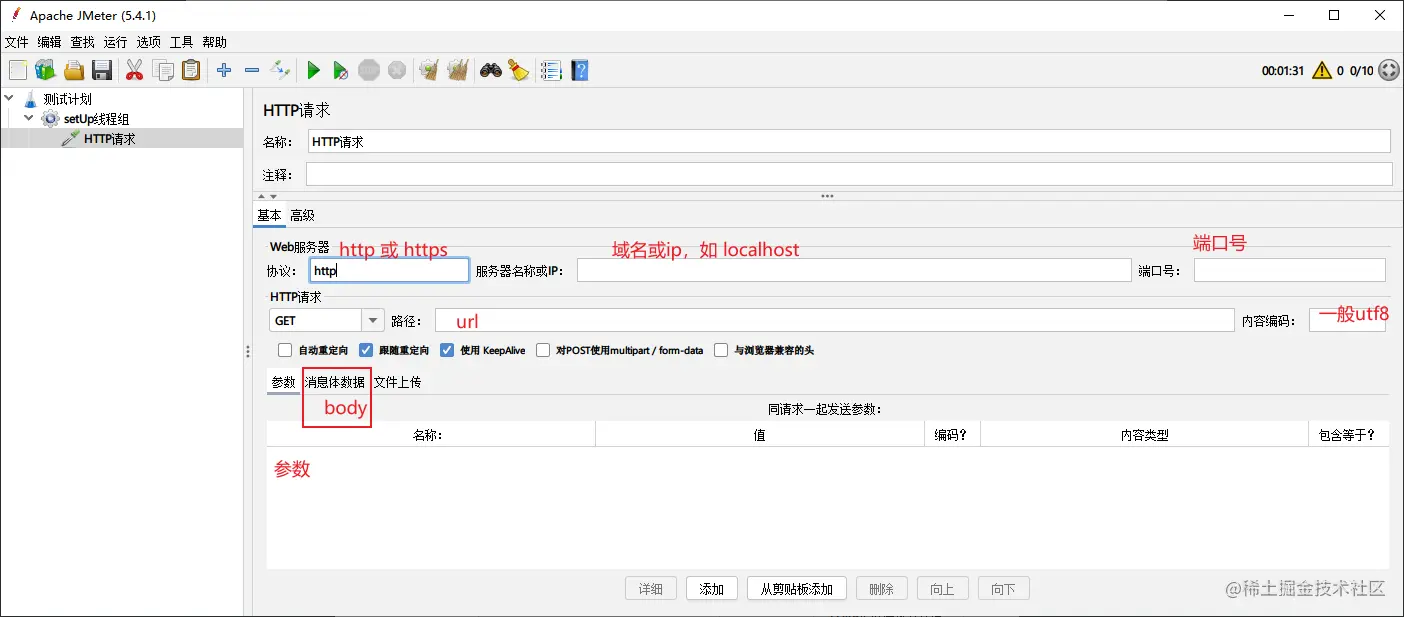Click the thread status icon at top right
This screenshot has height=617, width=1404.
[x=1389, y=70]
